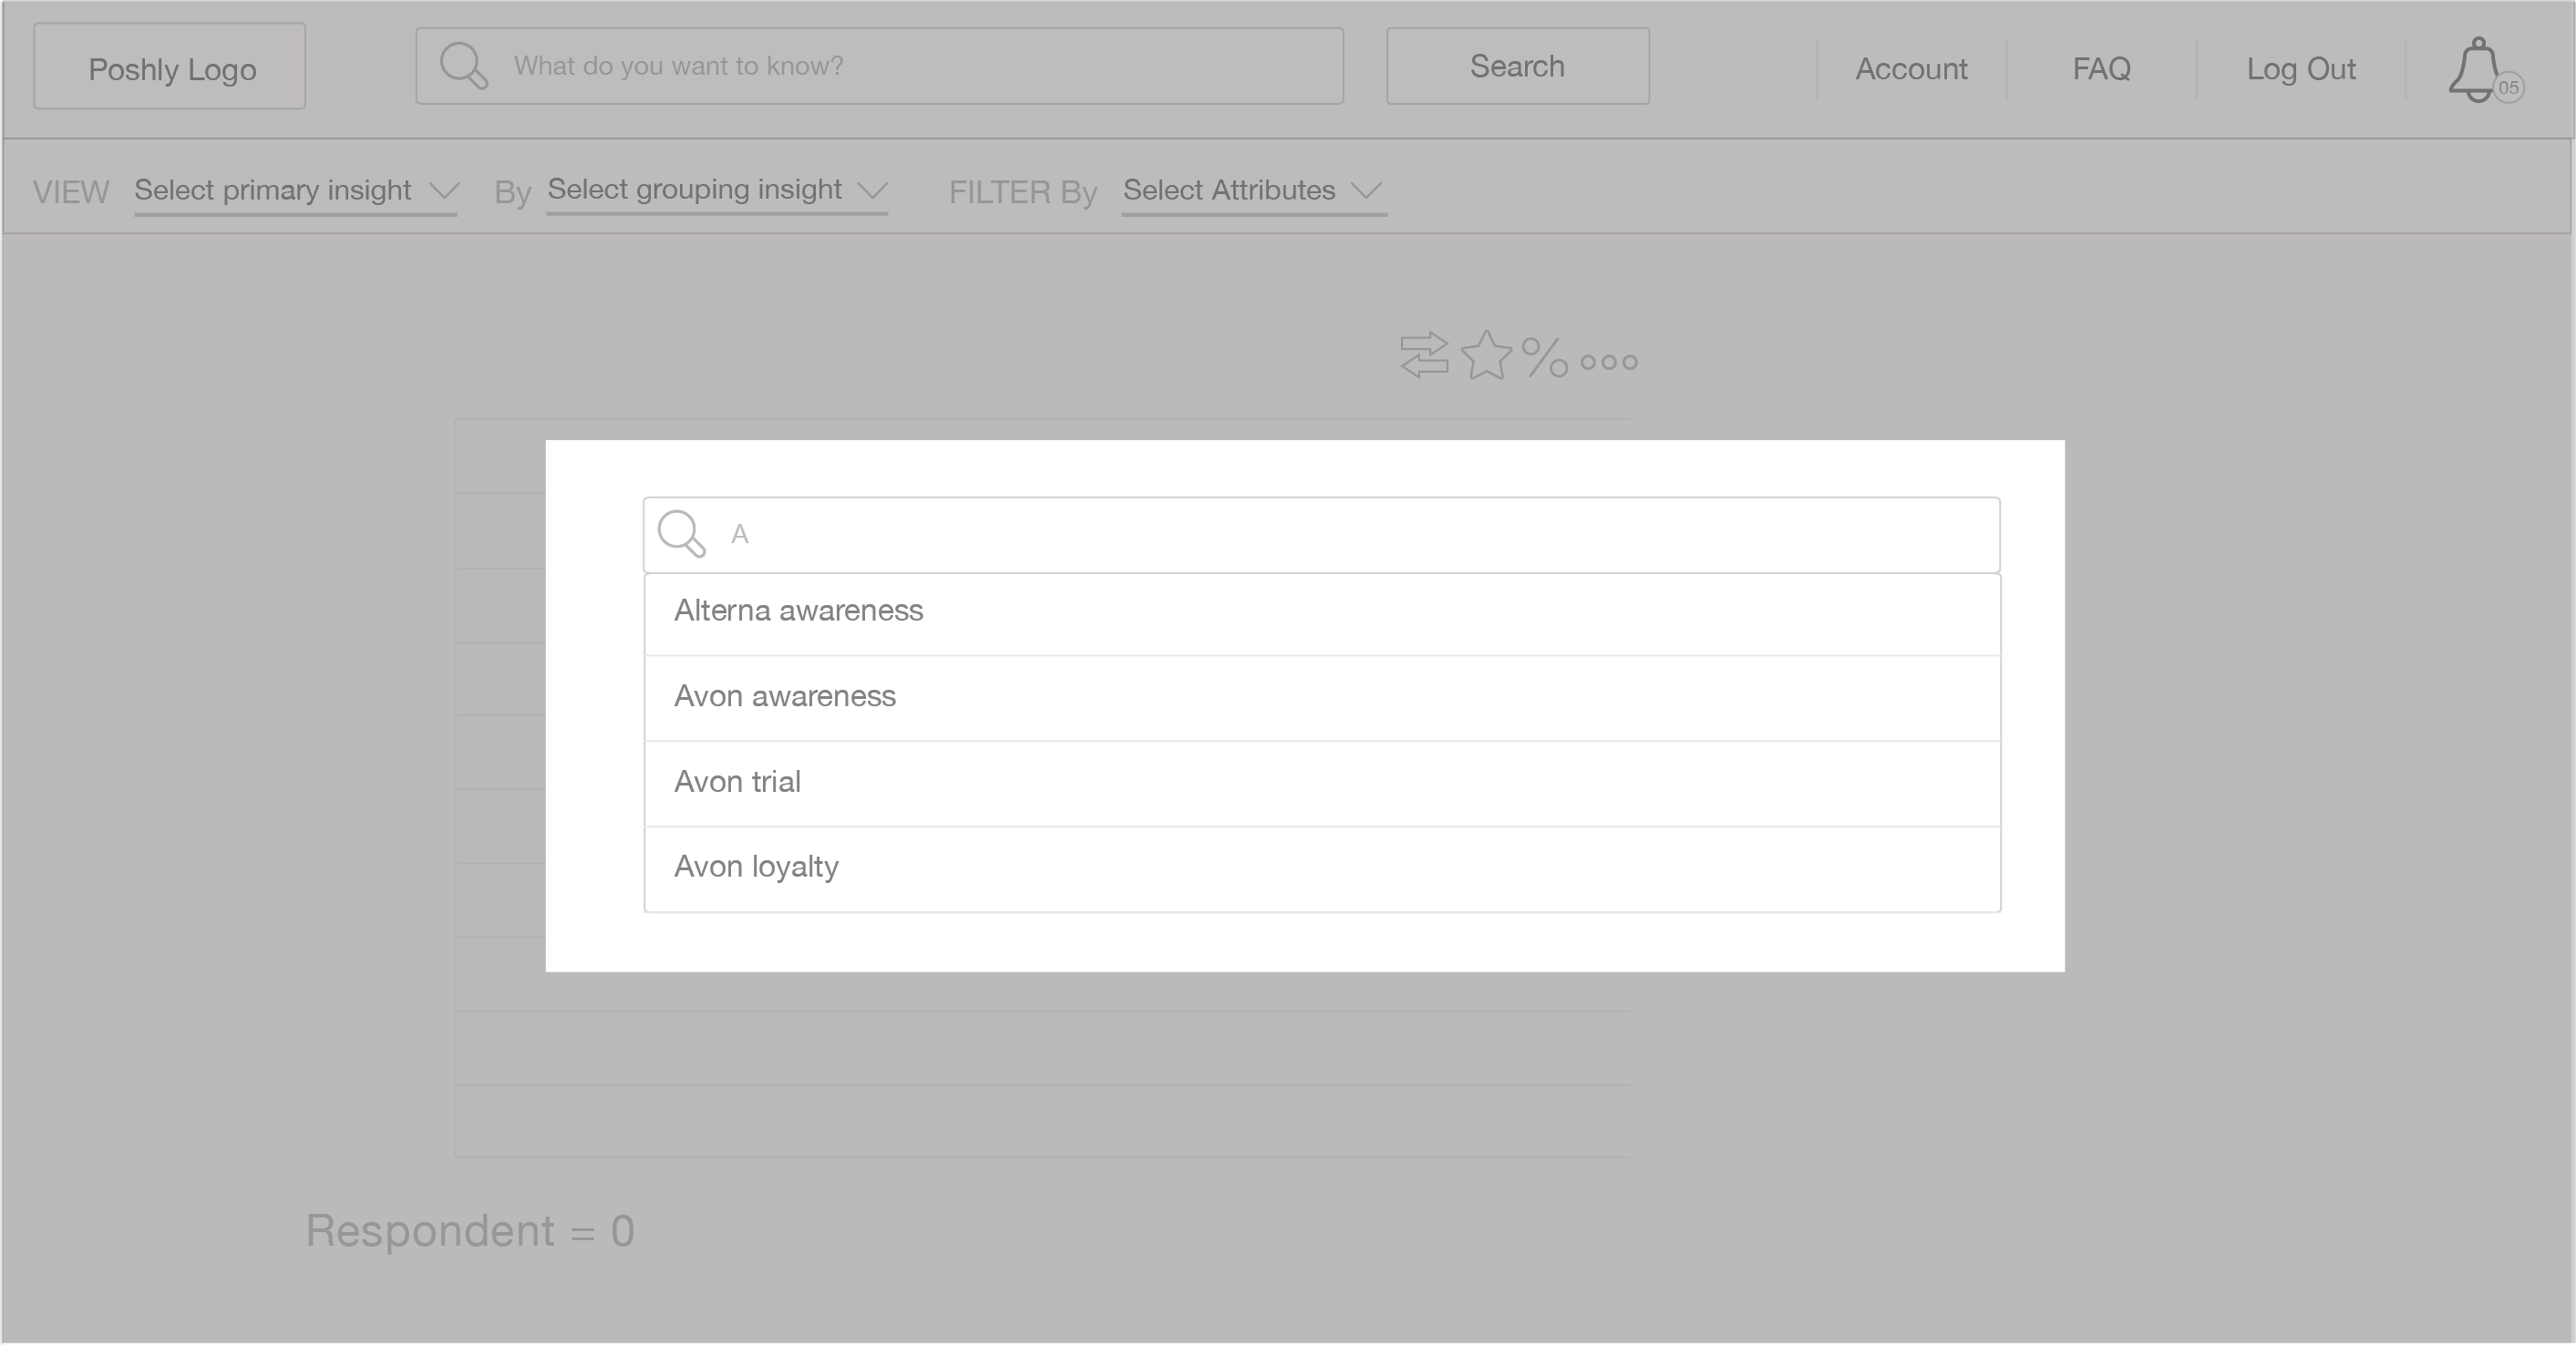Click the Search button
2576x1345 pixels.
[x=1517, y=66]
